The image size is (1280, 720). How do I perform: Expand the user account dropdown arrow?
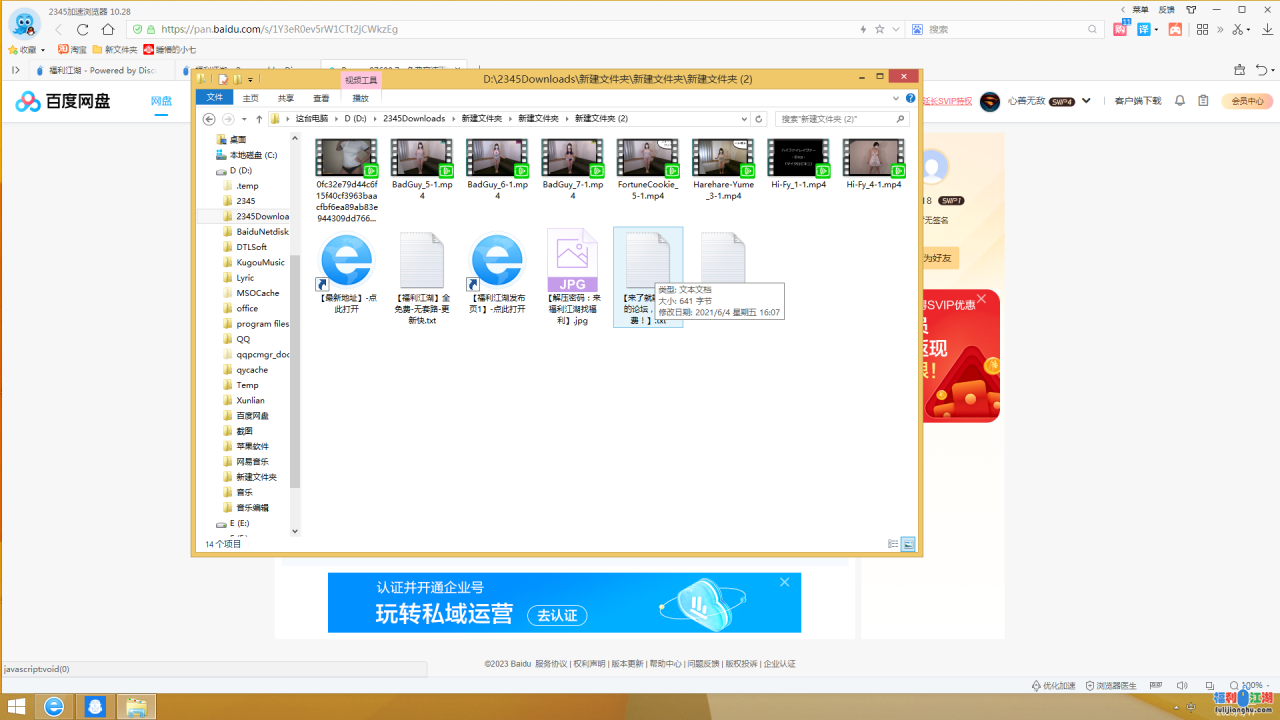(1086, 101)
